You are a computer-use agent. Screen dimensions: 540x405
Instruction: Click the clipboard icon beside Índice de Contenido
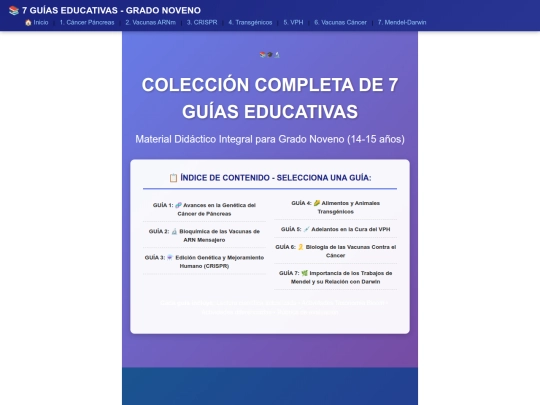click(x=173, y=178)
